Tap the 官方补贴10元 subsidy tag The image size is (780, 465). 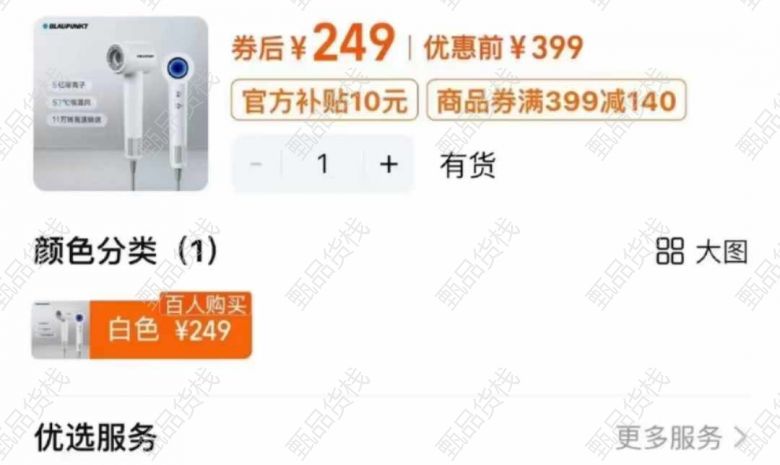(x=324, y=100)
